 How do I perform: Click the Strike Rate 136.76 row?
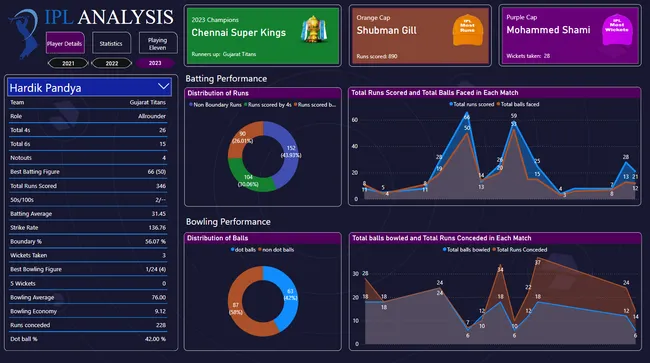coord(88,227)
